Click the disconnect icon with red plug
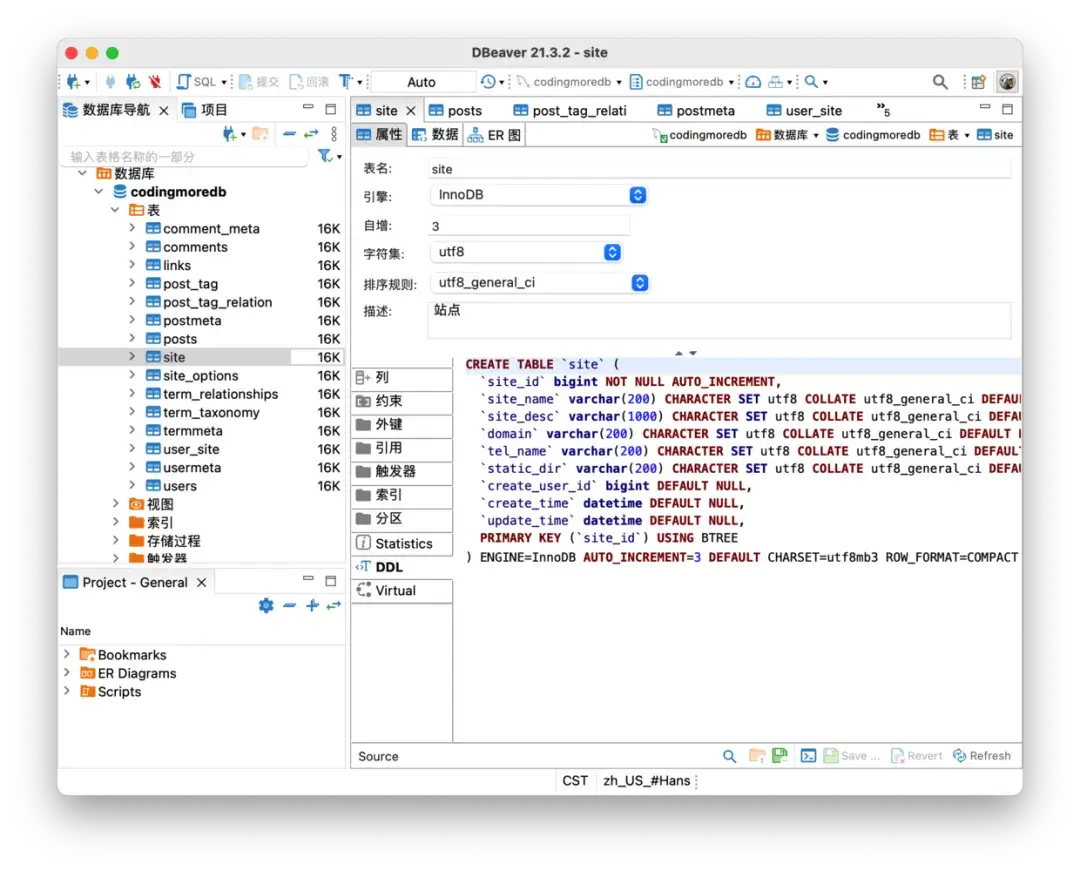The width and height of the screenshot is (1080, 871). [155, 82]
